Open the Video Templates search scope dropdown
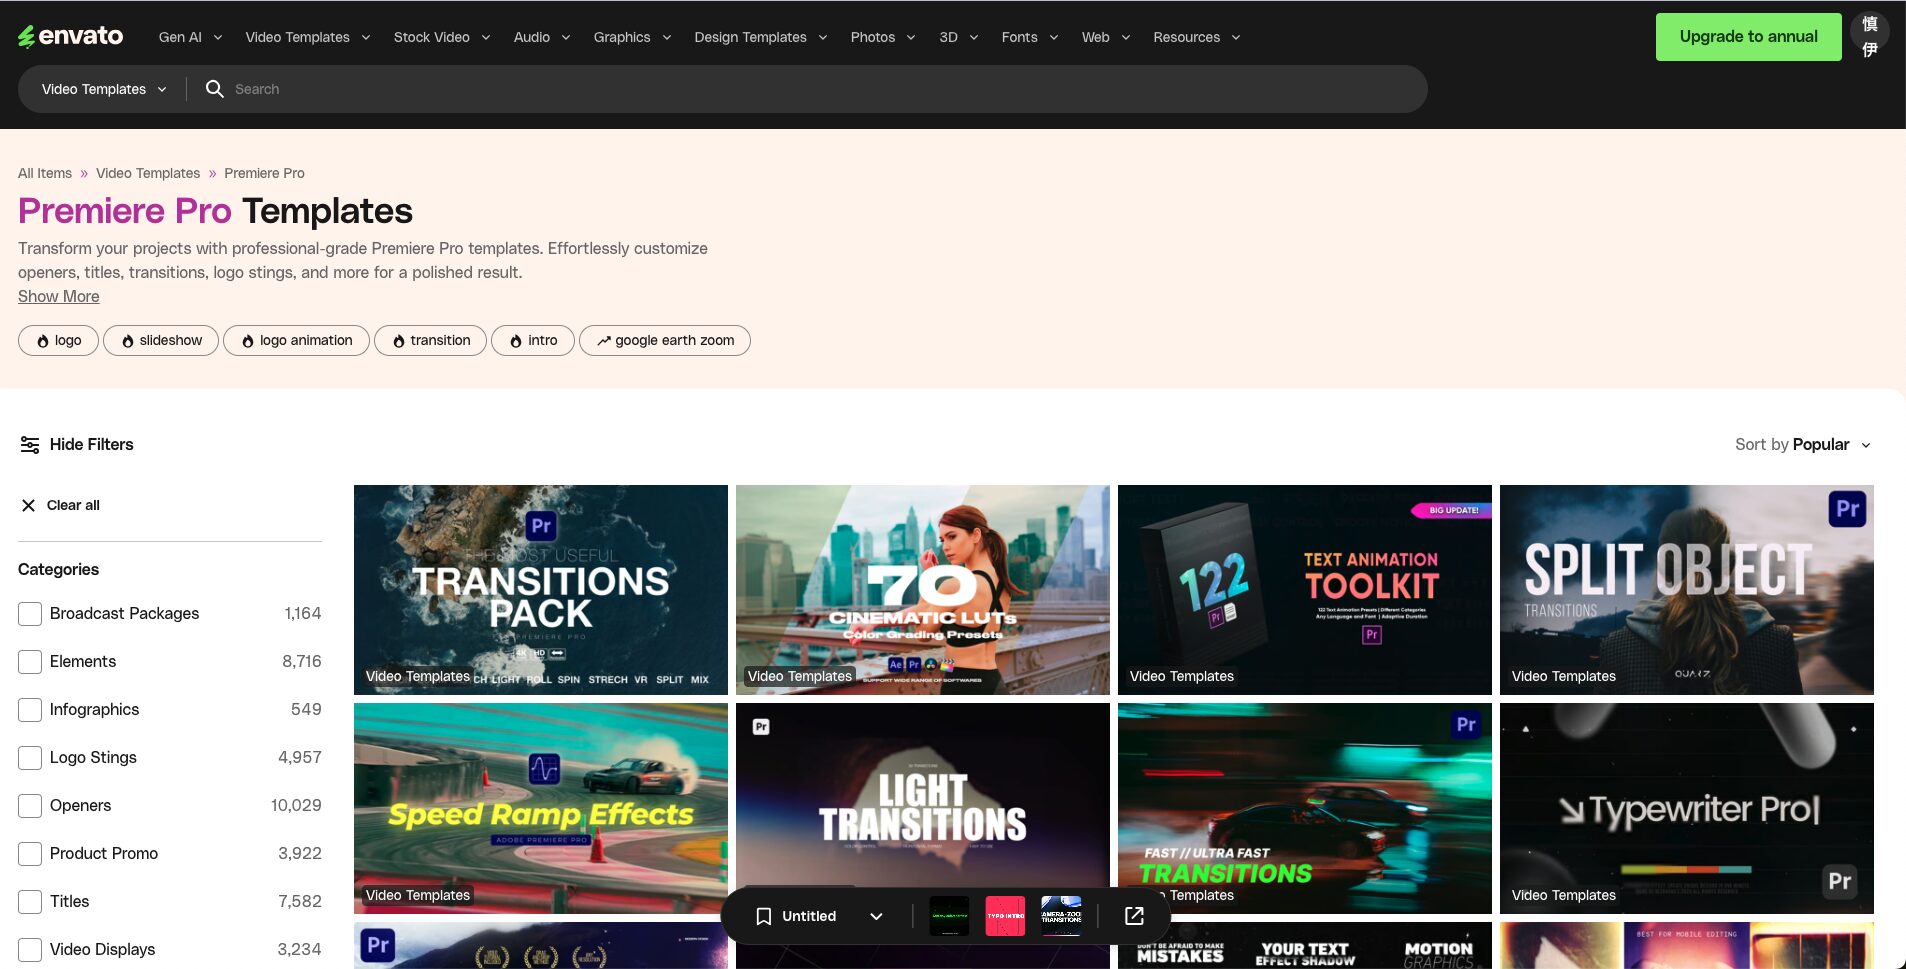The height and width of the screenshot is (969, 1906). click(100, 89)
